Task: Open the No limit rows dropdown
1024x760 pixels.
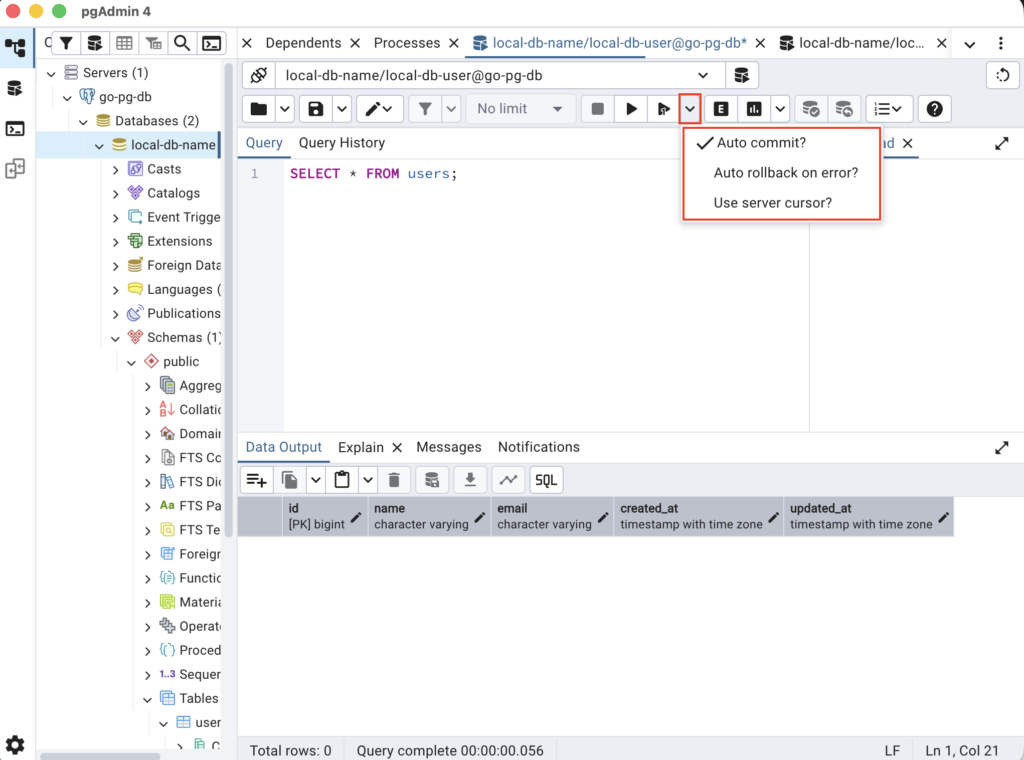Action: point(520,109)
